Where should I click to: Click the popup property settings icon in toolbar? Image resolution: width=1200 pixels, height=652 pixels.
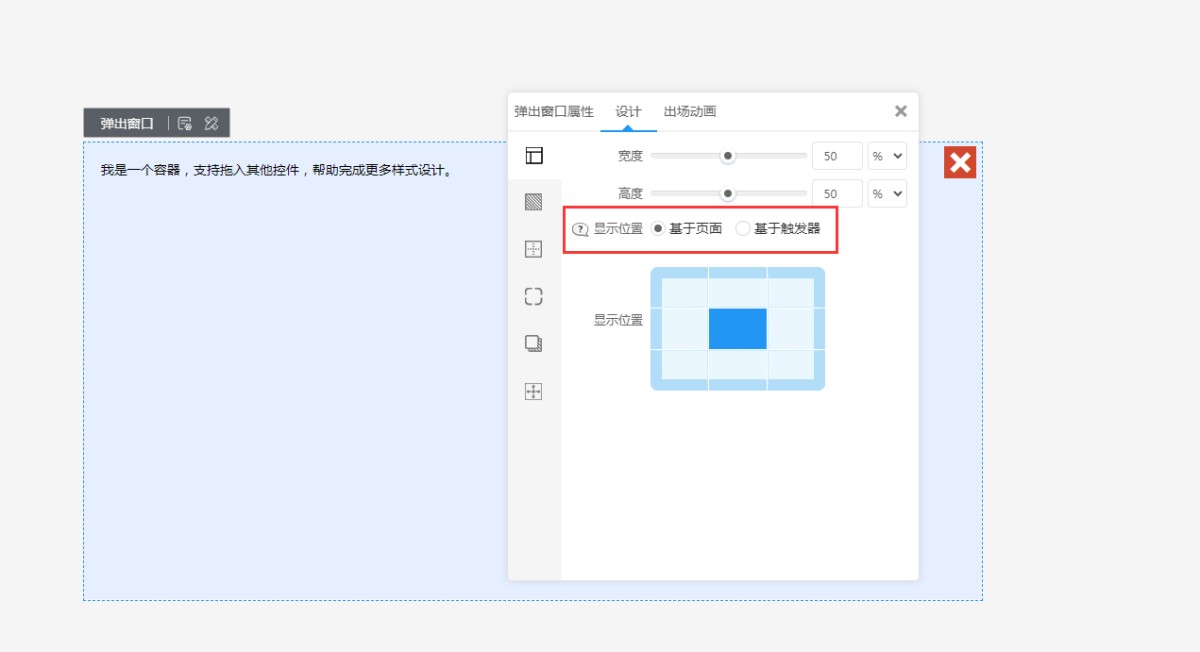185,123
